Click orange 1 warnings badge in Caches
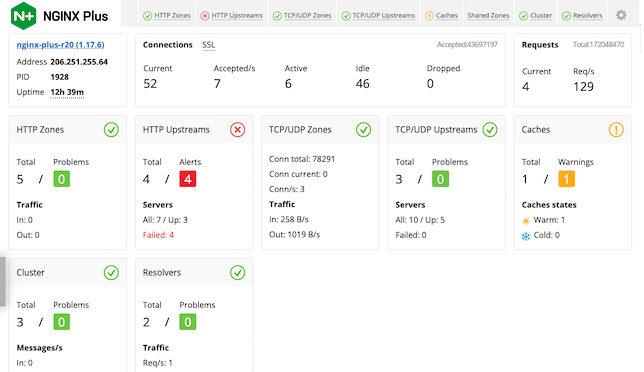 click(566, 179)
